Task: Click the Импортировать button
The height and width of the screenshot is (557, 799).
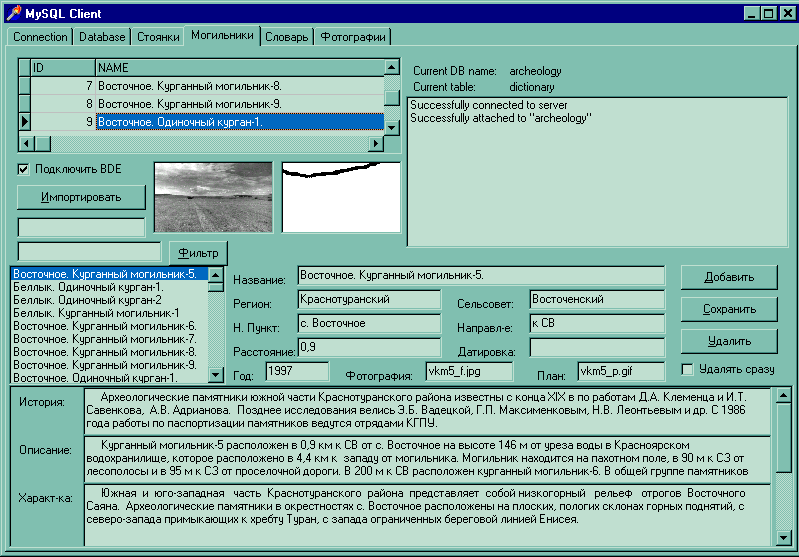Action: [x=81, y=197]
